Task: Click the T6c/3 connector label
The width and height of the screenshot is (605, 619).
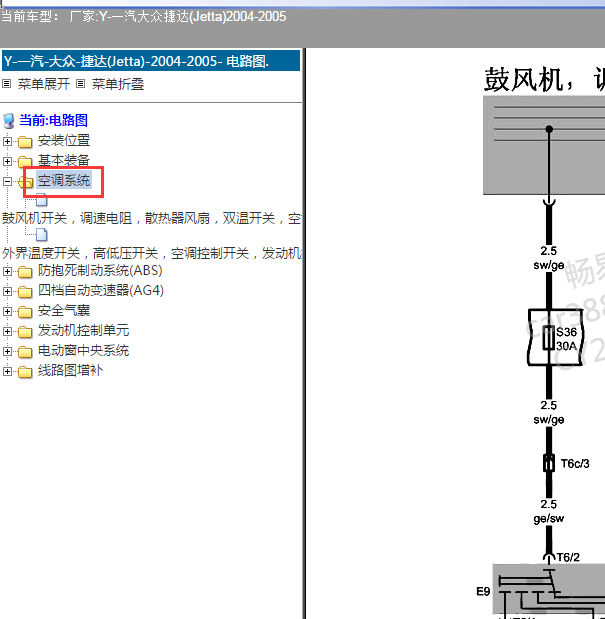Action: click(575, 464)
